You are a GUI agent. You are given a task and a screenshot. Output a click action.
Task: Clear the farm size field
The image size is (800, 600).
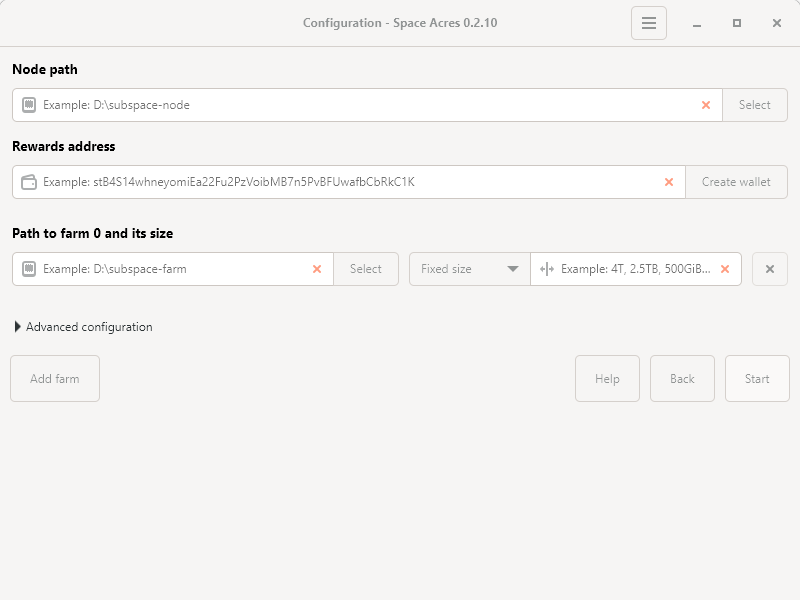point(725,269)
